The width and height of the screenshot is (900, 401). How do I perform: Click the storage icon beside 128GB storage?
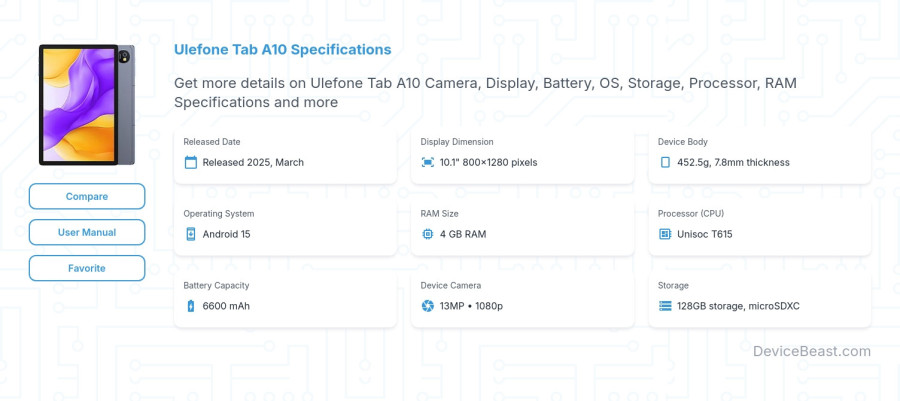click(665, 306)
